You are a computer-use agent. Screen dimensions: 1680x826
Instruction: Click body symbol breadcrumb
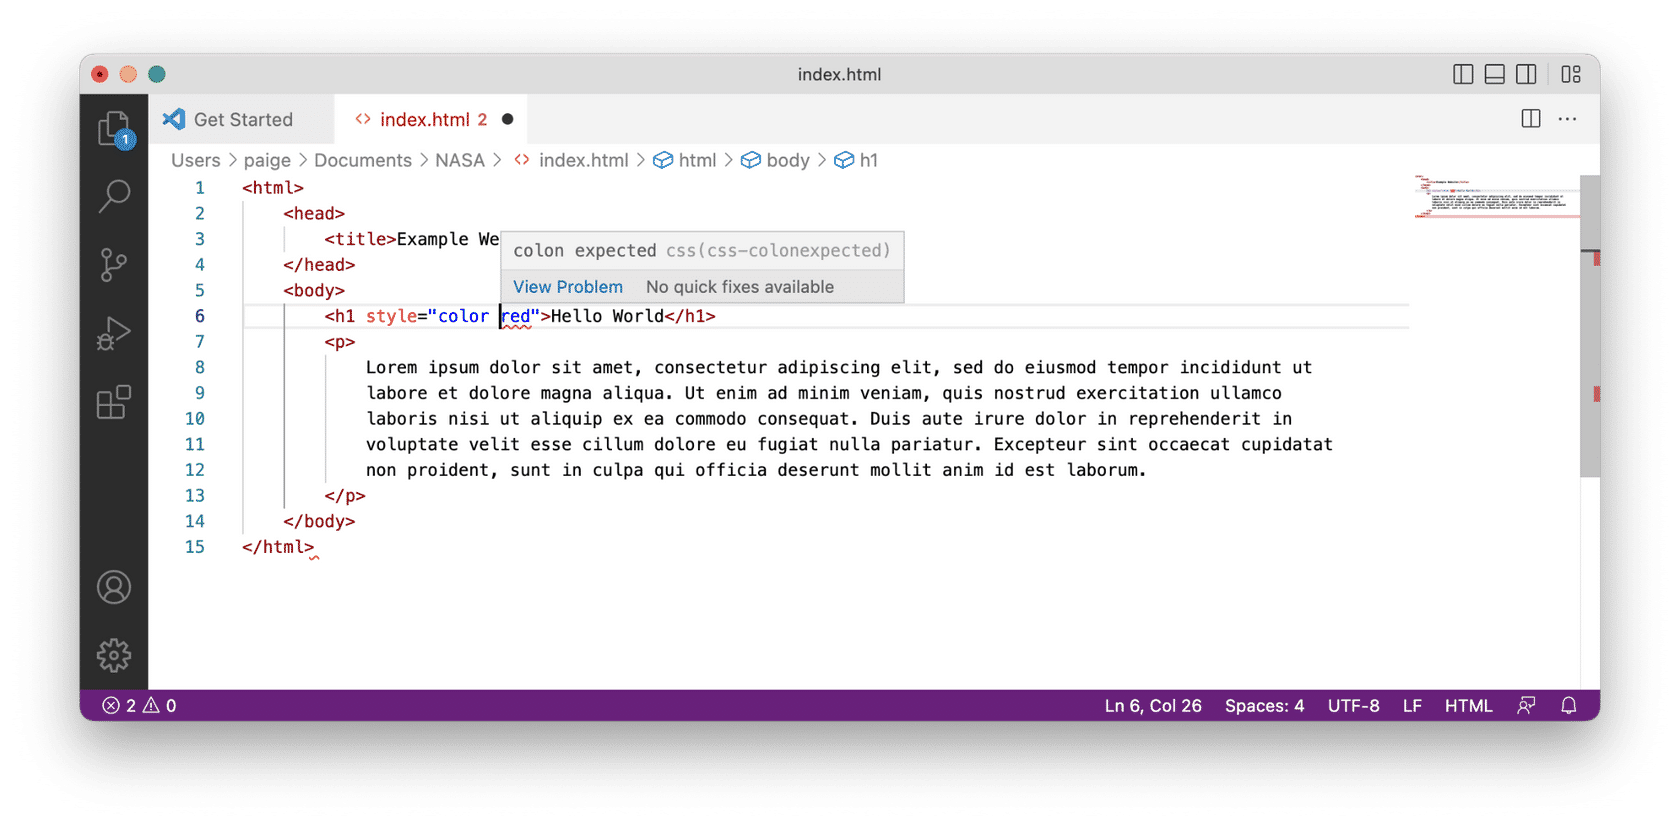pyautogui.click(x=776, y=160)
